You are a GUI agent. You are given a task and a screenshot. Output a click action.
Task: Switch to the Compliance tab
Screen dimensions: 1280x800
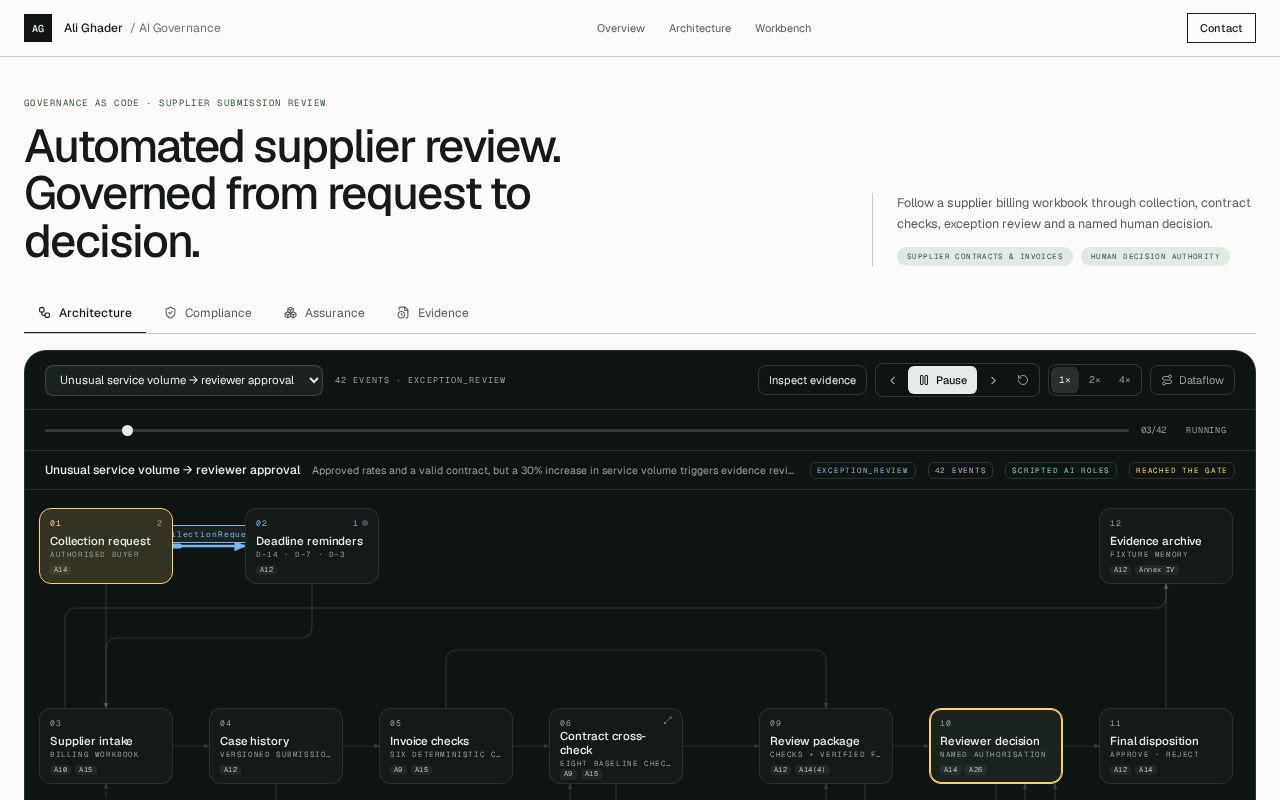[208, 313]
